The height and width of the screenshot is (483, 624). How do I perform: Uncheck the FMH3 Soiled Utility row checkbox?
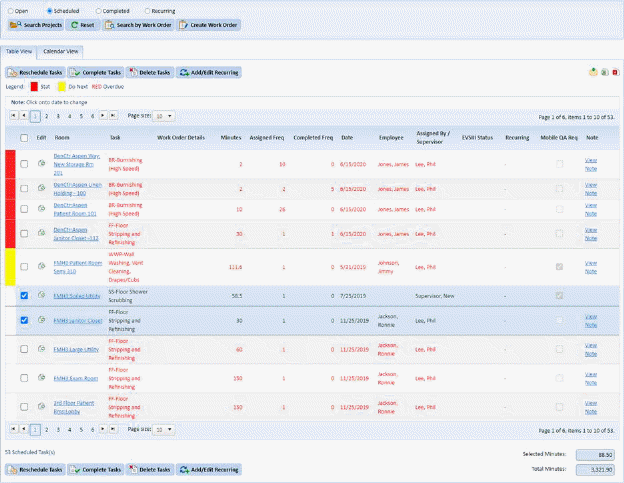(x=24, y=296)
